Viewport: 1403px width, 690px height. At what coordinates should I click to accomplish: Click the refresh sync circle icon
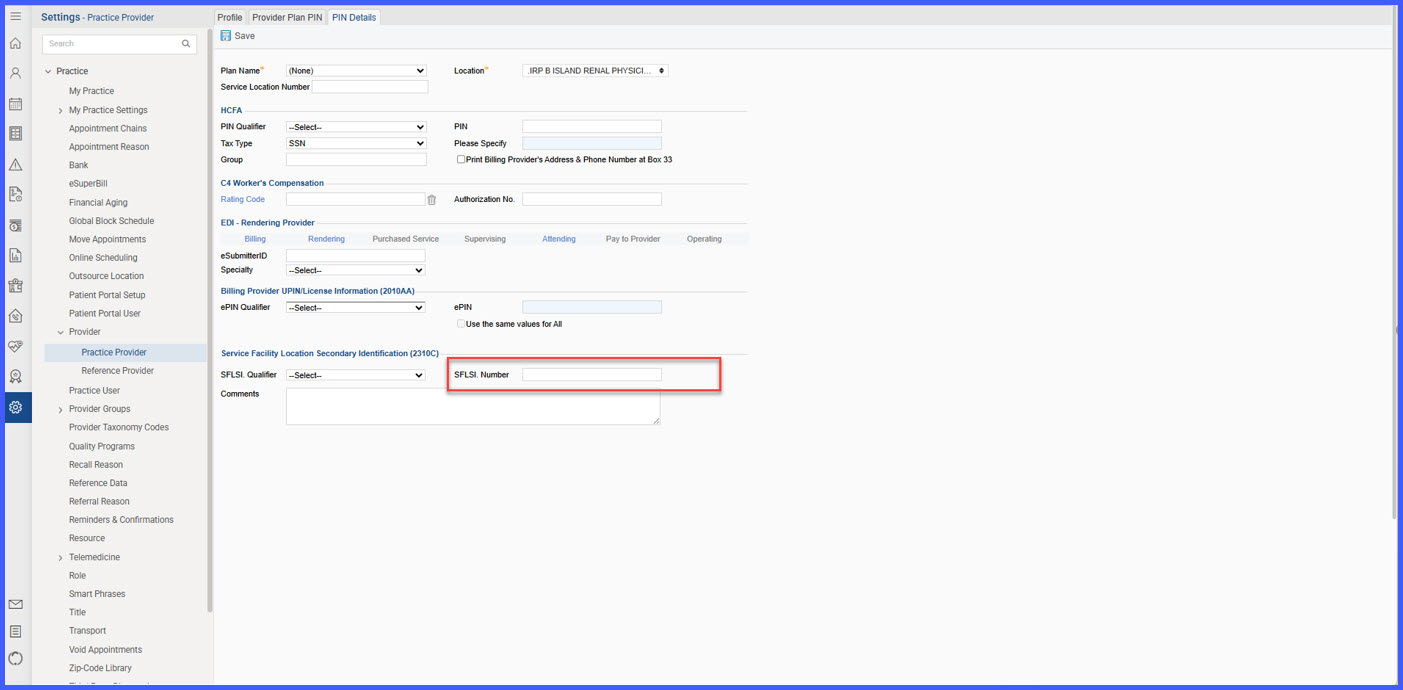coord(15,658)
